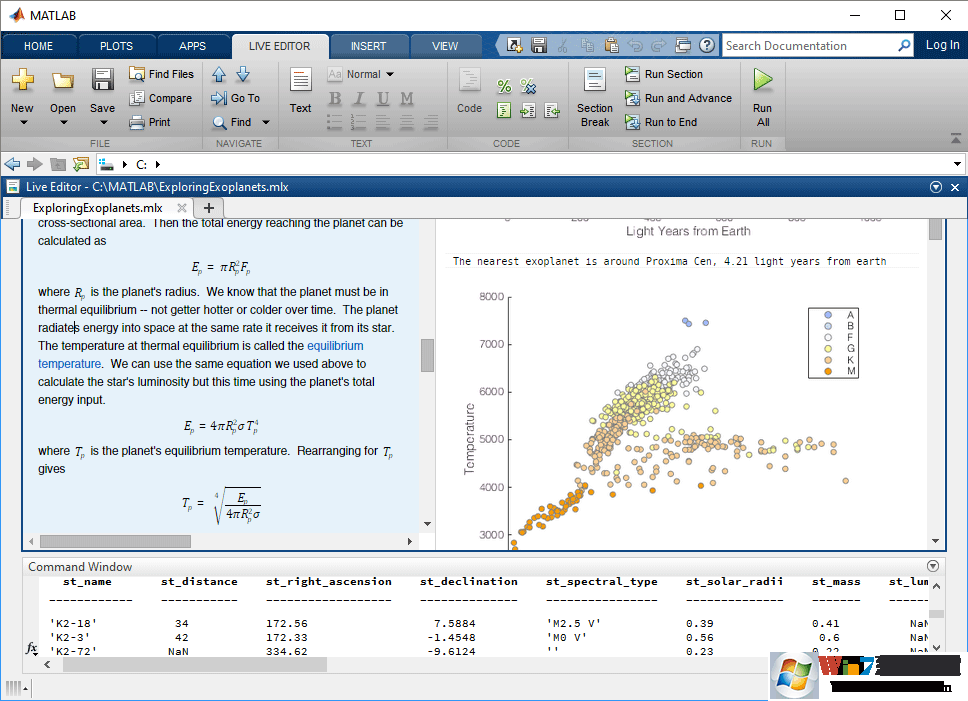Click the Paste icon in quick access toolbar

click(612, 44)
